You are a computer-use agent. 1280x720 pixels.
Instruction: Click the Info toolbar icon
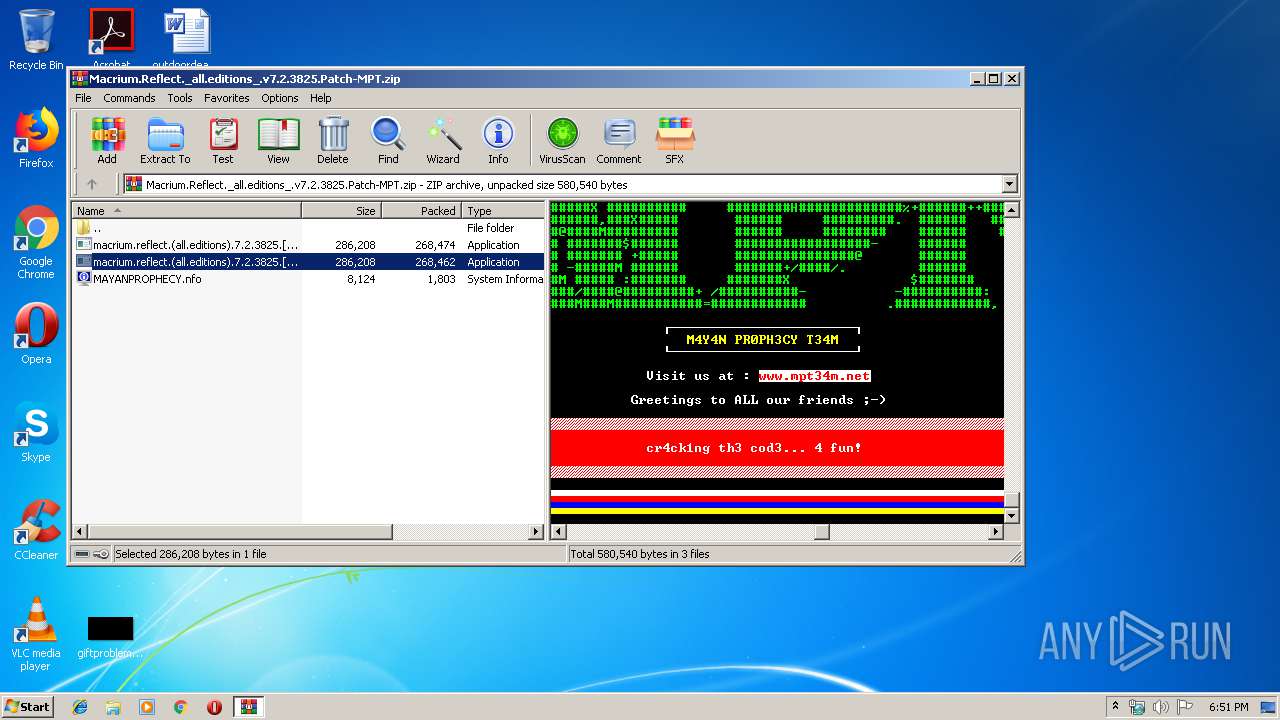click(498, 140)
